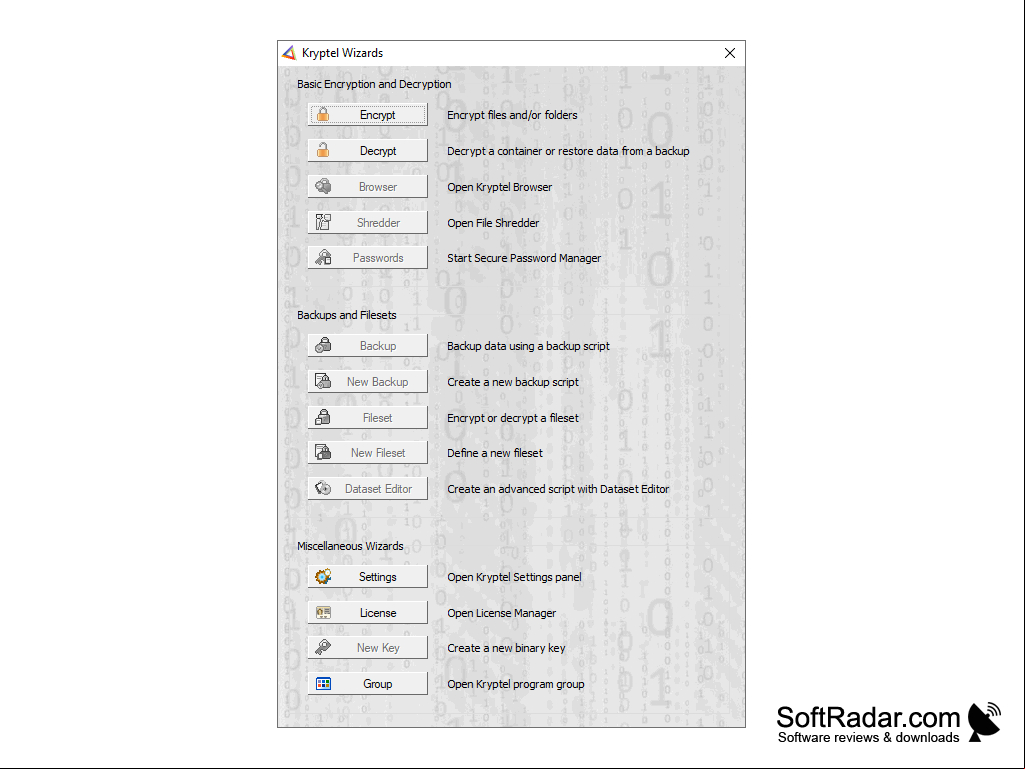Click 'Define a new fileset' text
Viewport: 1025px width, 769px height.
(495, 453)
